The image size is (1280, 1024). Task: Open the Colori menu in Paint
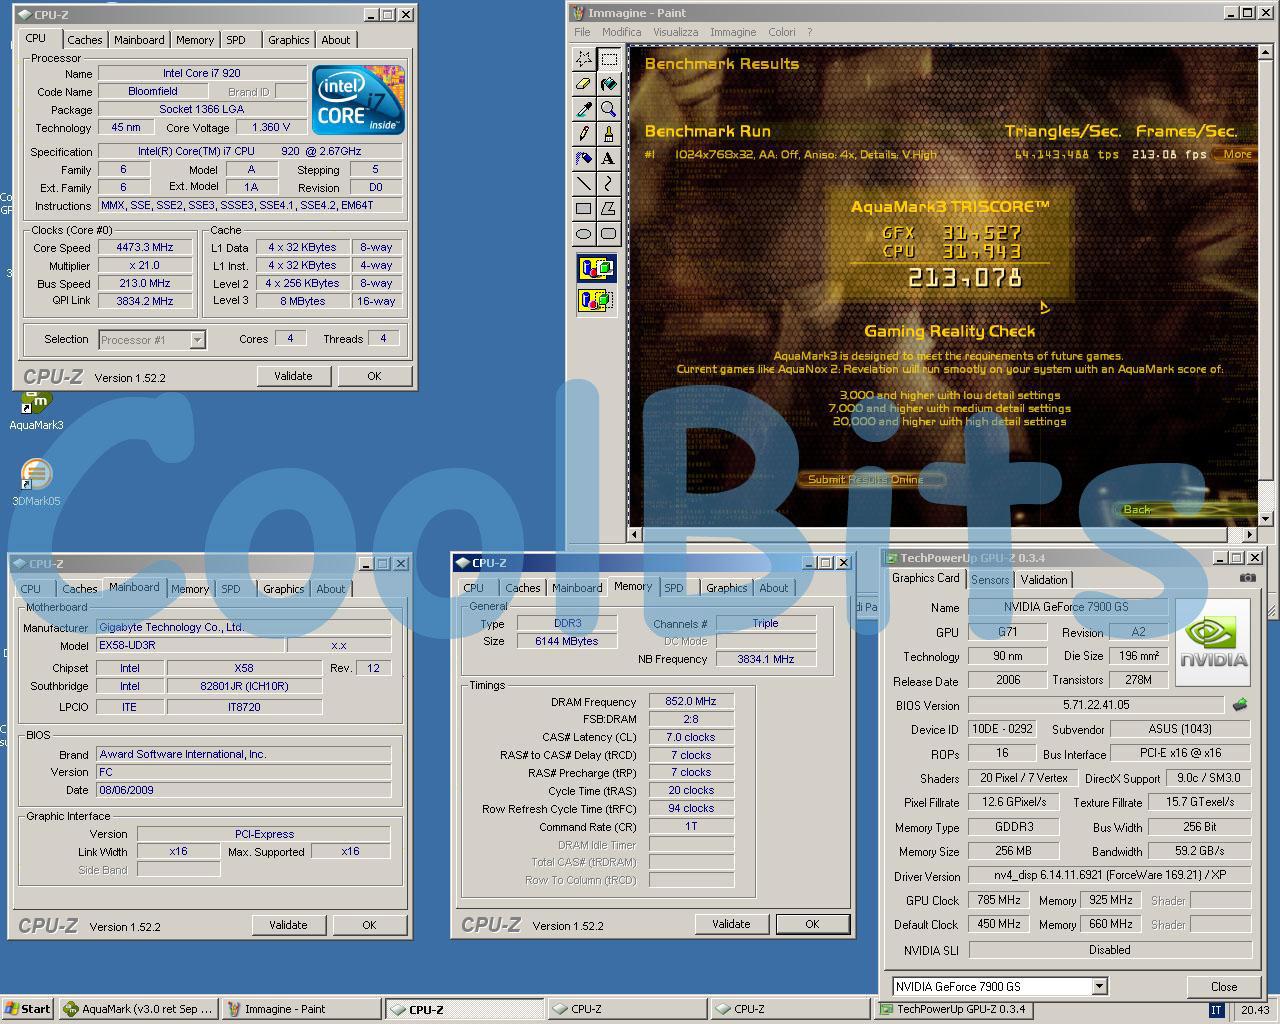coord(782,32)
